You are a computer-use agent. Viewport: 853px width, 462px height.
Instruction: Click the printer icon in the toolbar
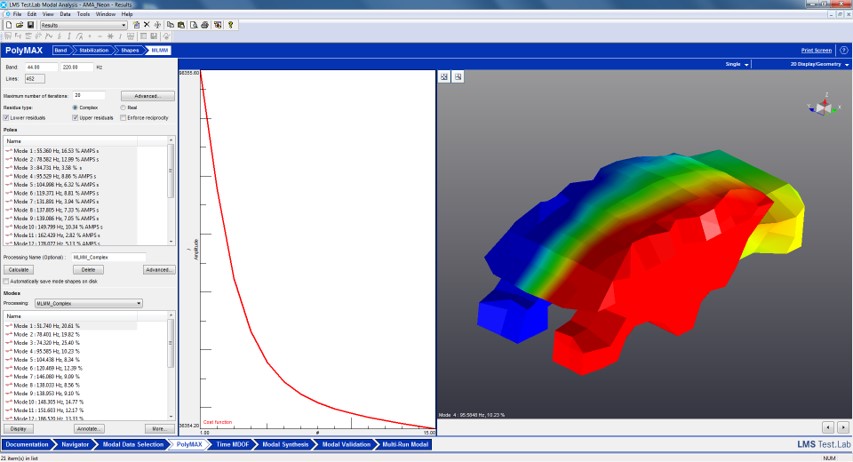click(205, 25)
